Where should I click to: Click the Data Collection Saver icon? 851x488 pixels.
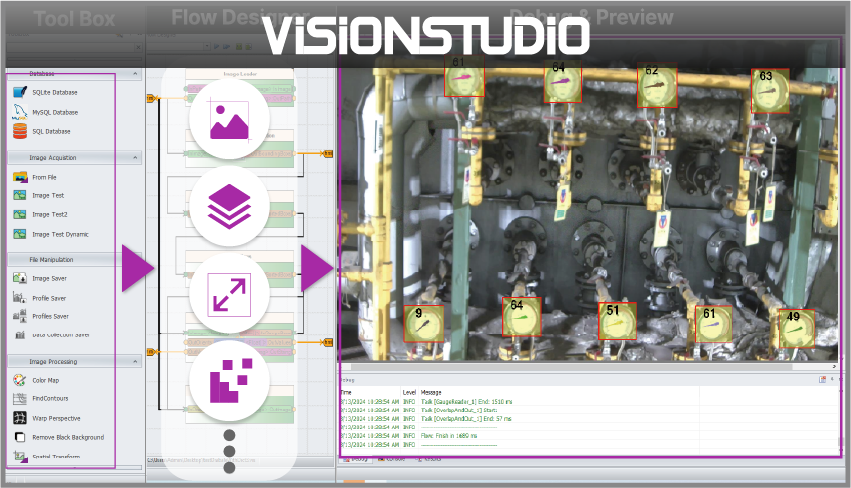(x=20, y=334)
